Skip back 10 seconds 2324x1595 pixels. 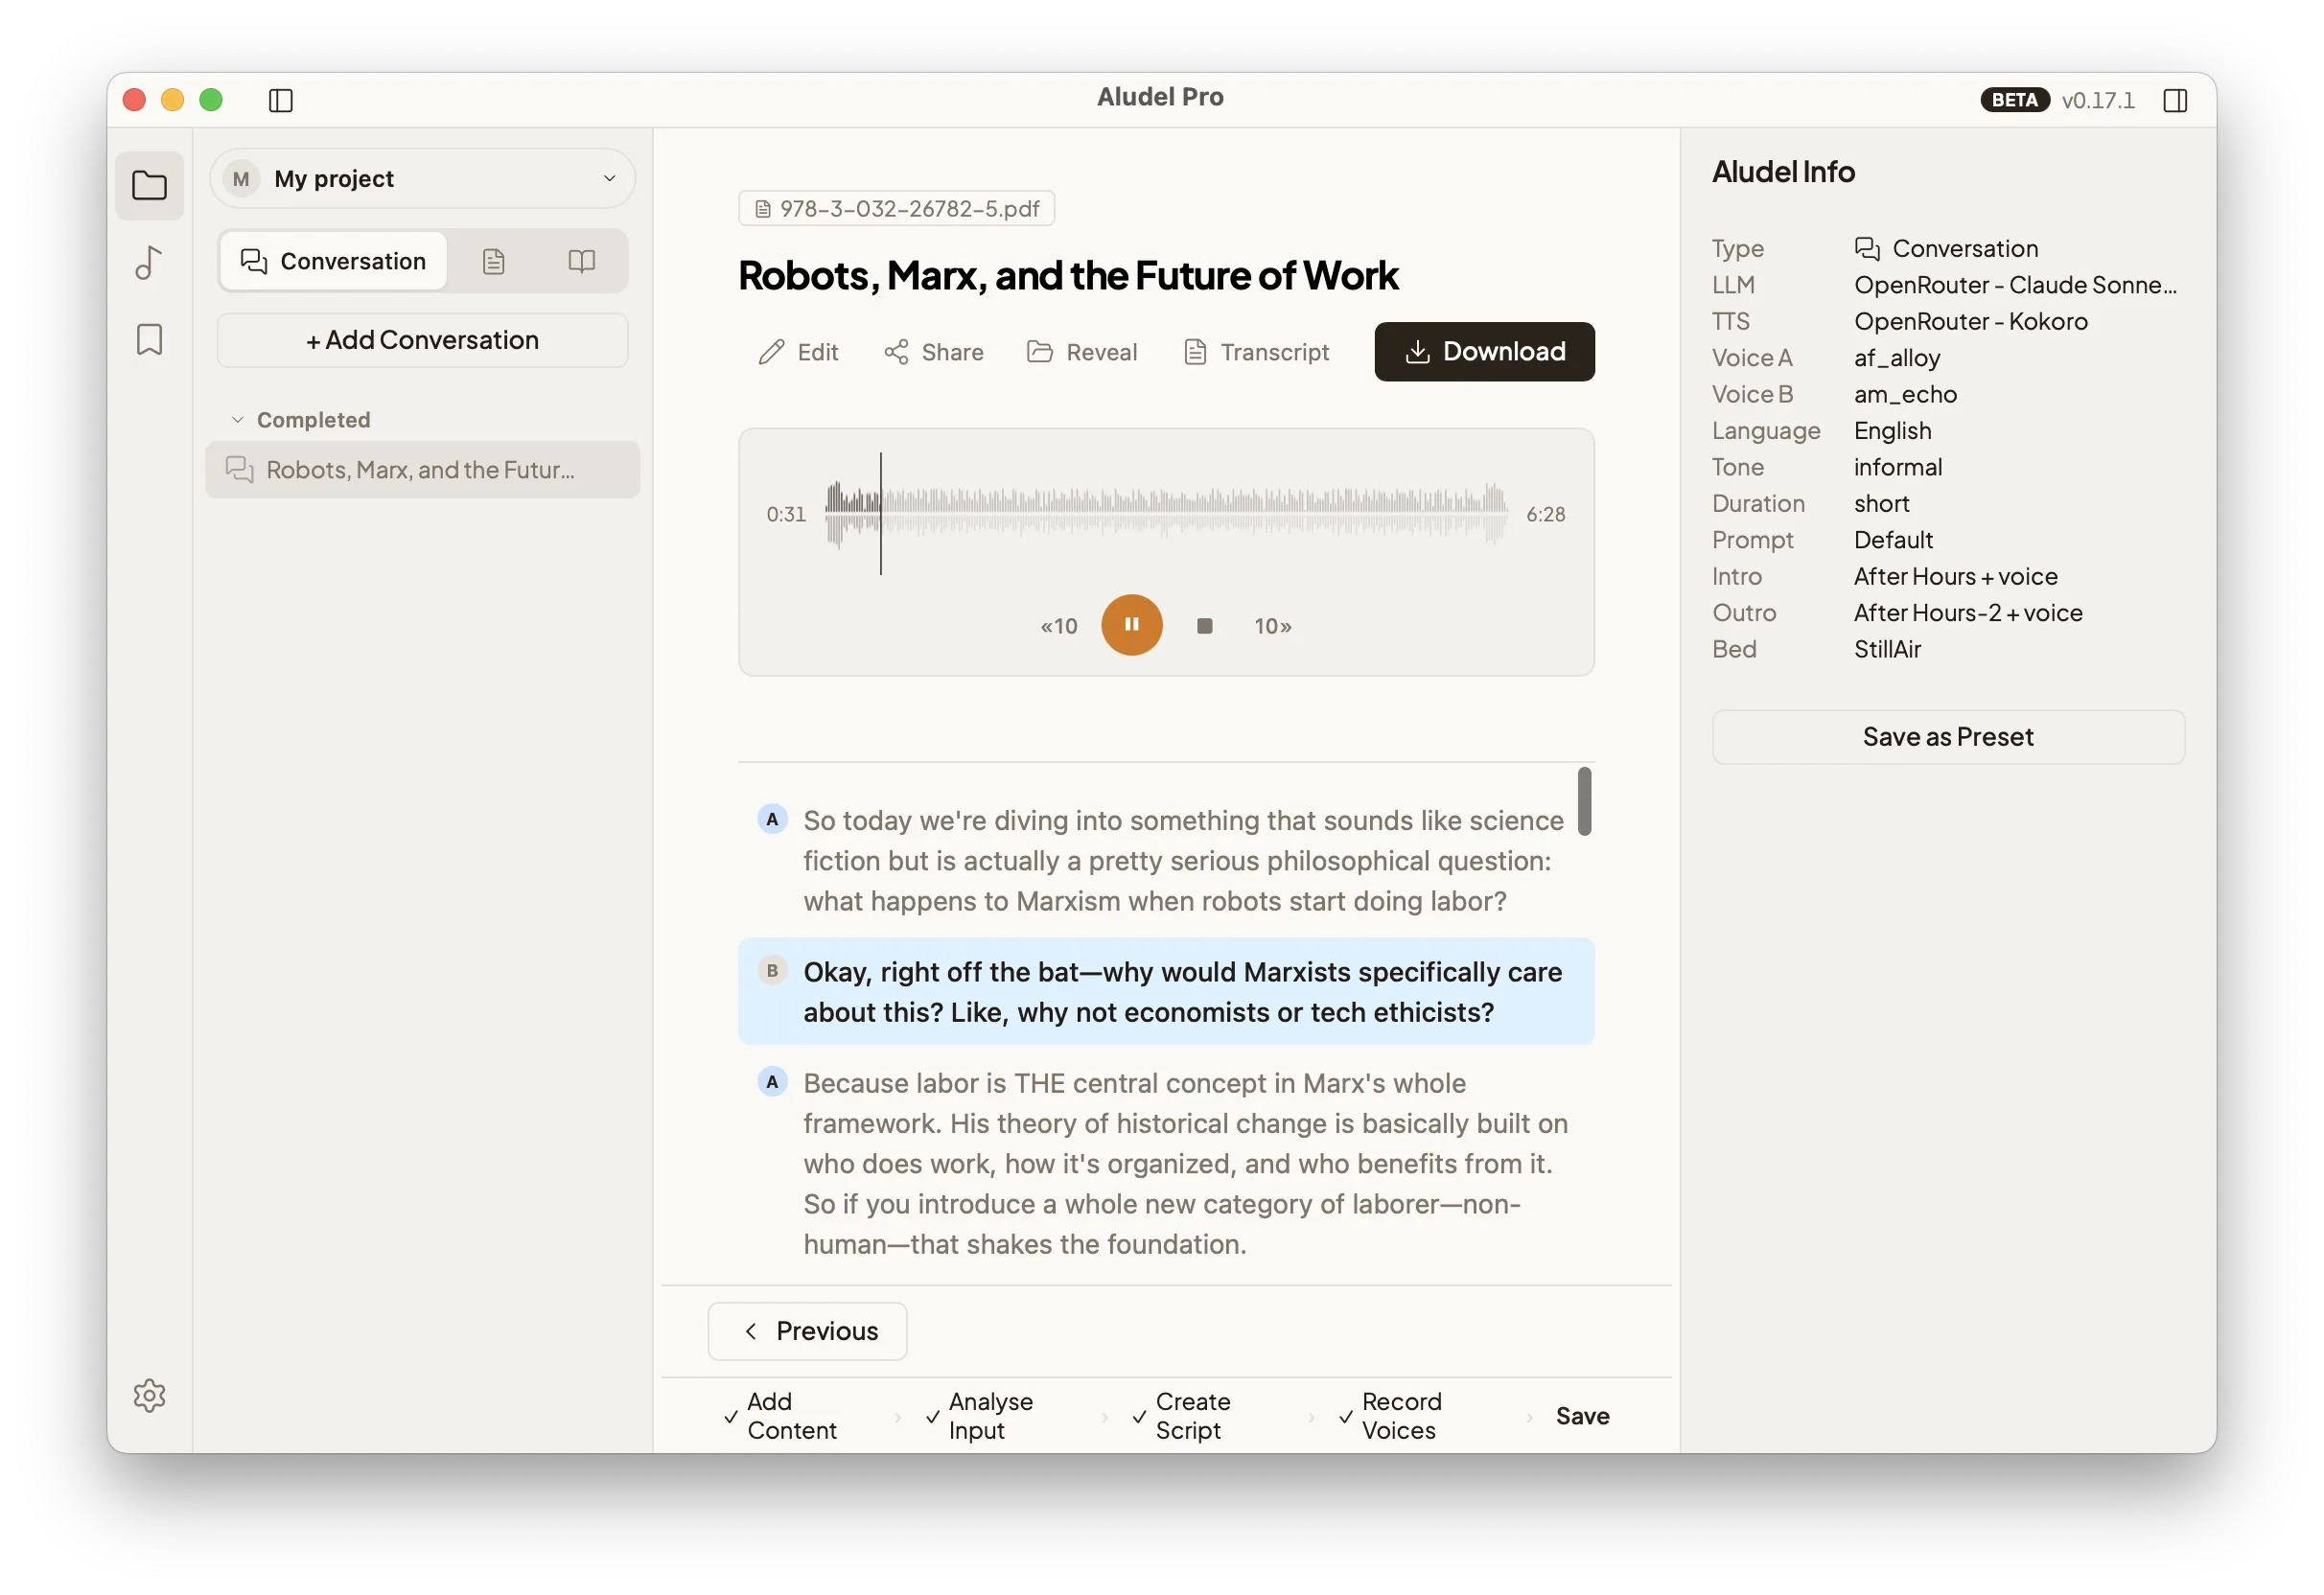click(1059, 627)
